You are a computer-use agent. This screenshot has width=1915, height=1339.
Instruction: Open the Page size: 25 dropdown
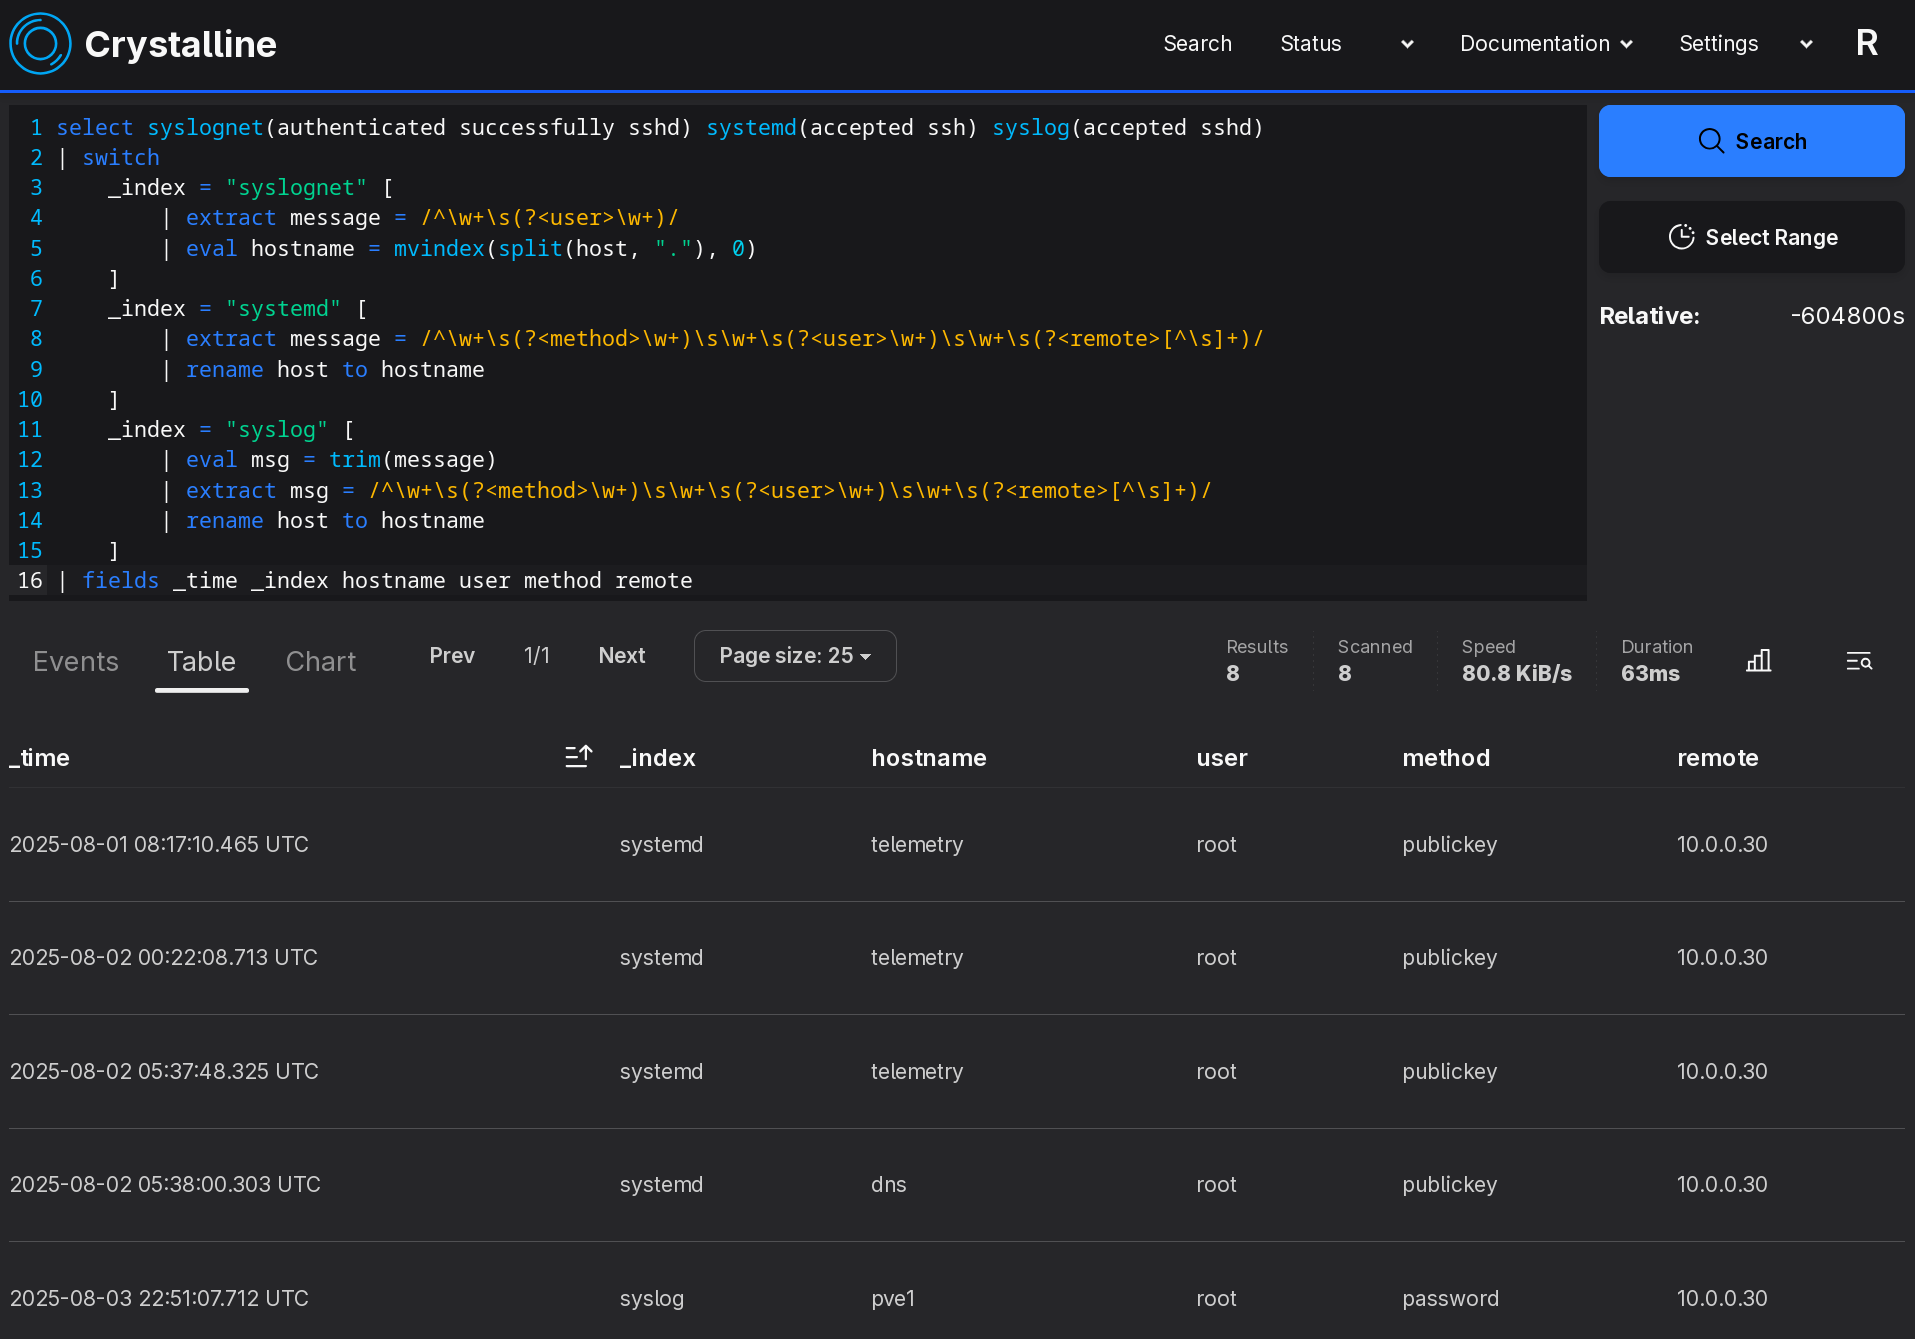coord(795,656)
